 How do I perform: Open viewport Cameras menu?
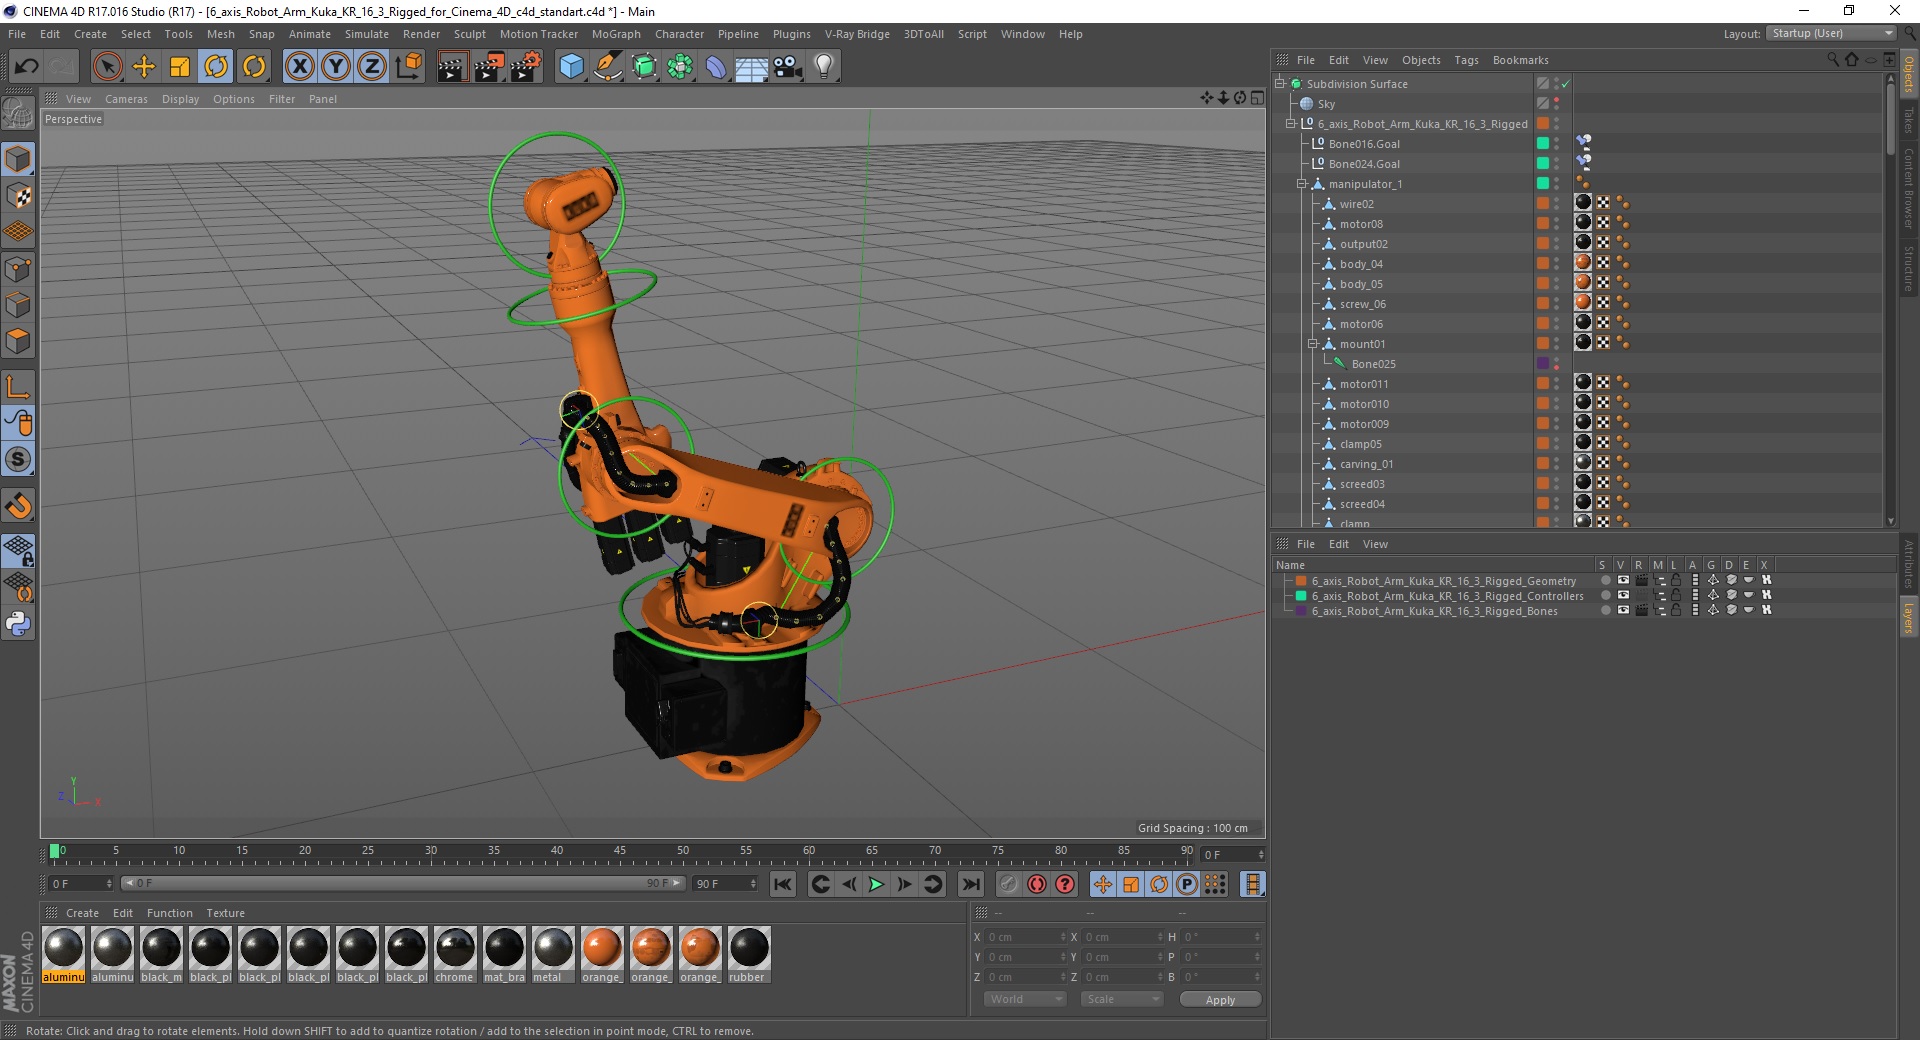[x=126, y=99]
